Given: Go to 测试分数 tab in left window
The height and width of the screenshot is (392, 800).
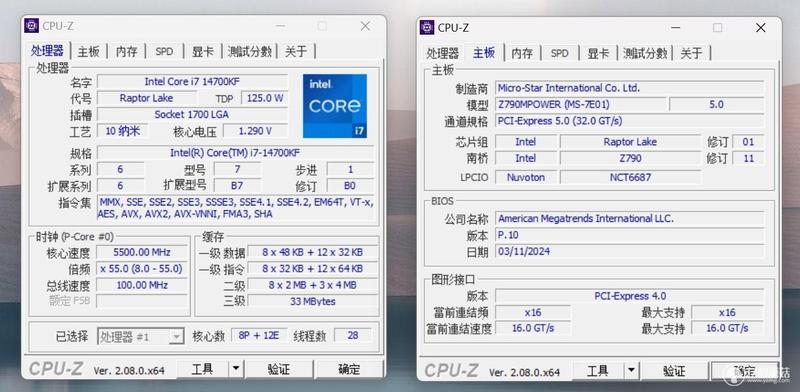Looking at the screenshot, I should (249, 52).
